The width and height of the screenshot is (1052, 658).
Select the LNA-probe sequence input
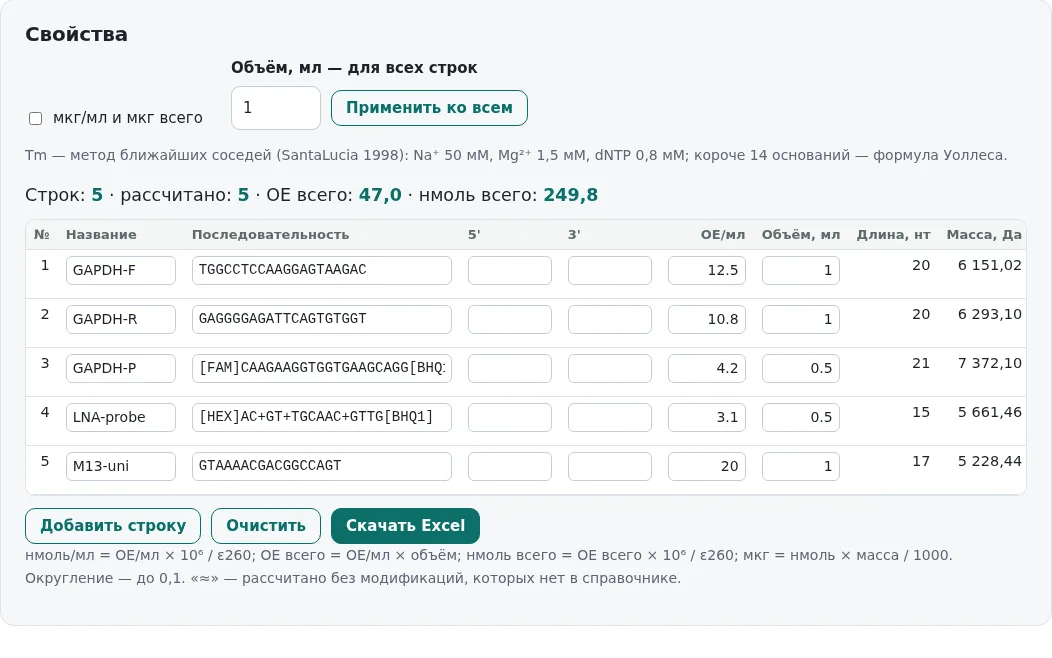(322, 417)
